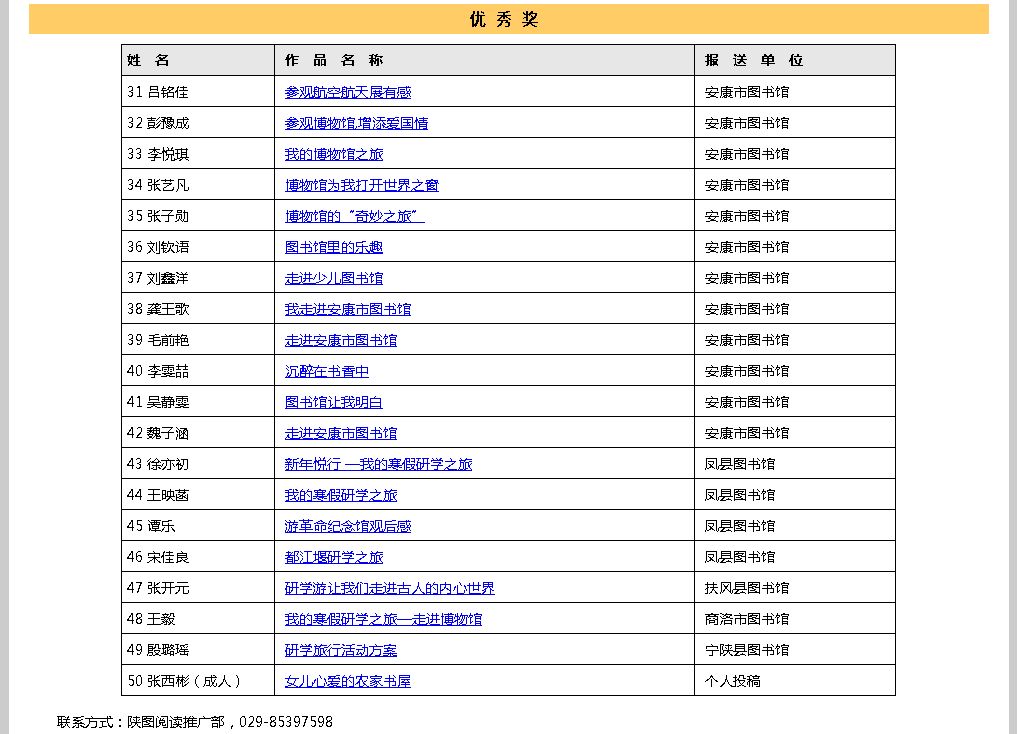
Task: Click 安康市图书馆 in row 31 吕铭佳
Action: pyautogui.click(x=747, y=92)
